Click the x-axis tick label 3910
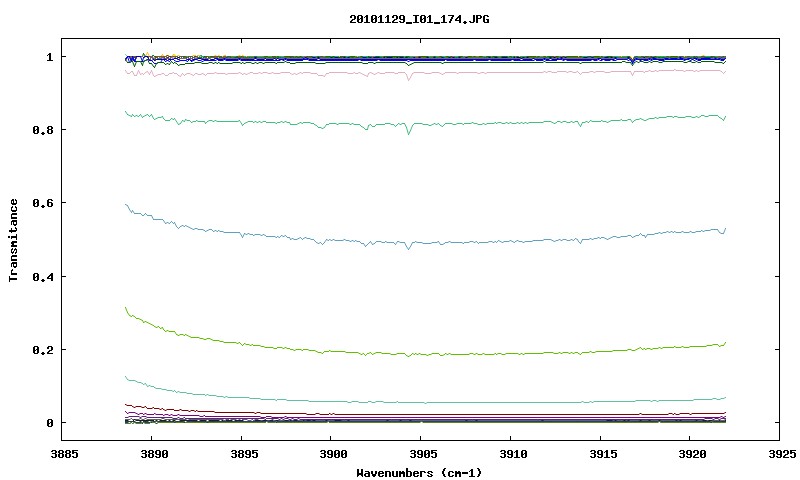The image size is (800, 480). [513, 454]
